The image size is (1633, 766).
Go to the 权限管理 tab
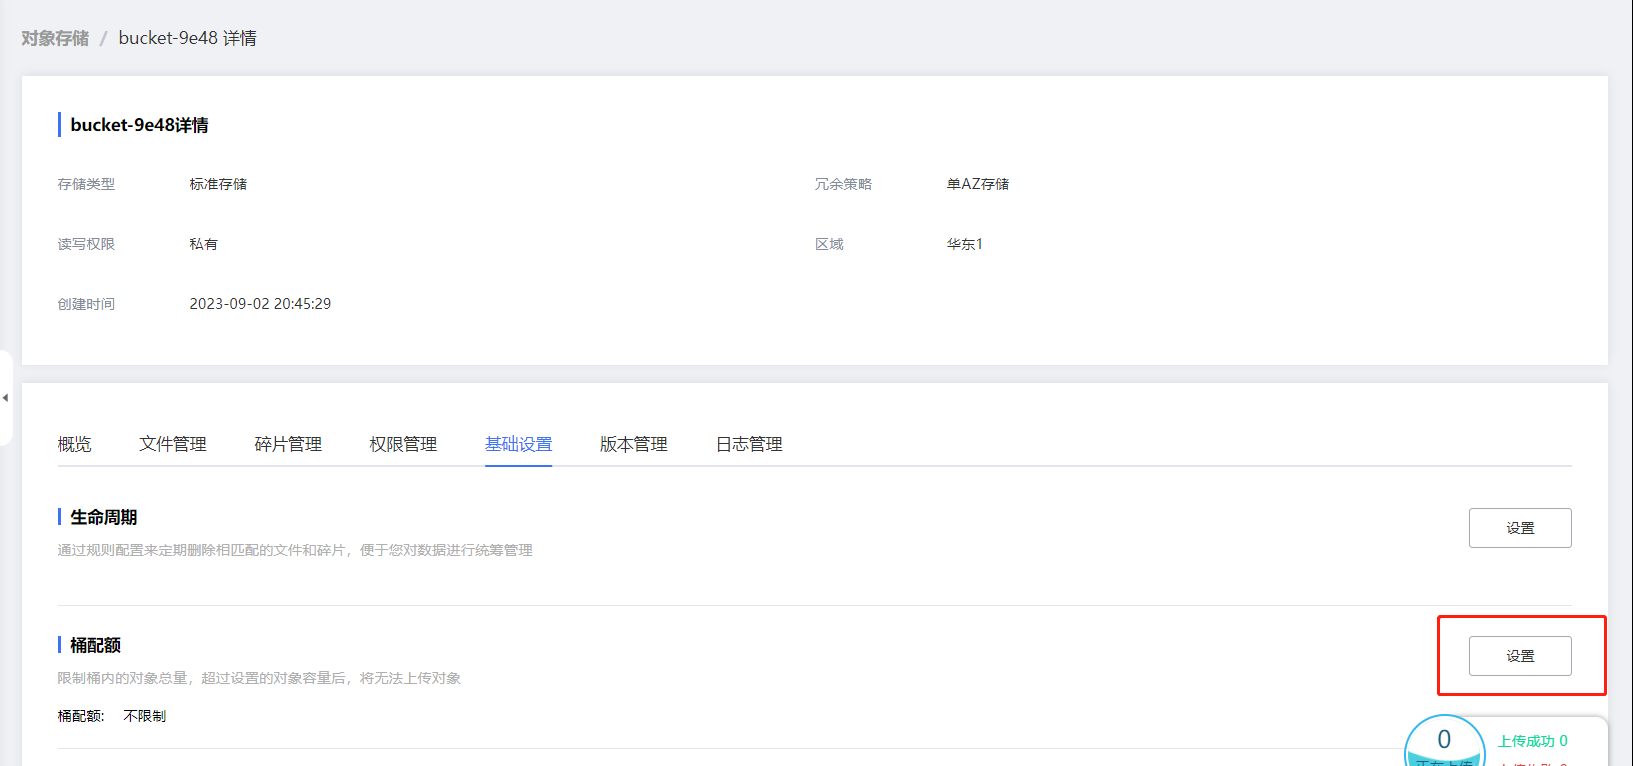point(403,444)
